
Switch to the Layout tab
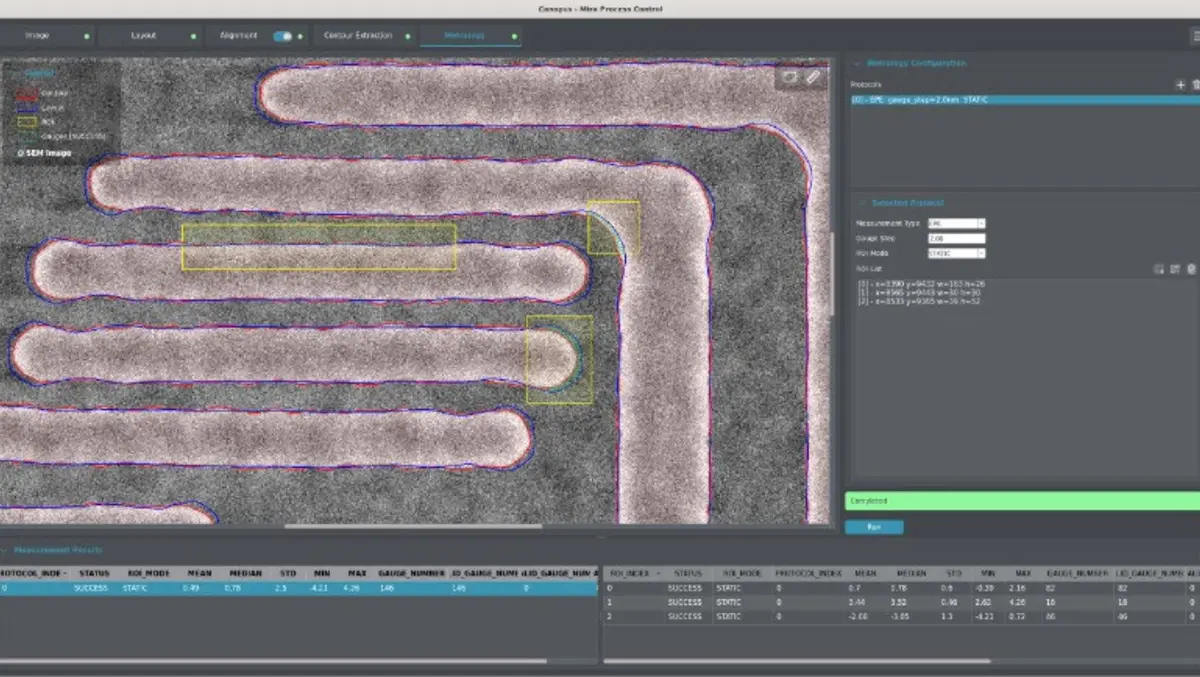[x=144, y=36]
